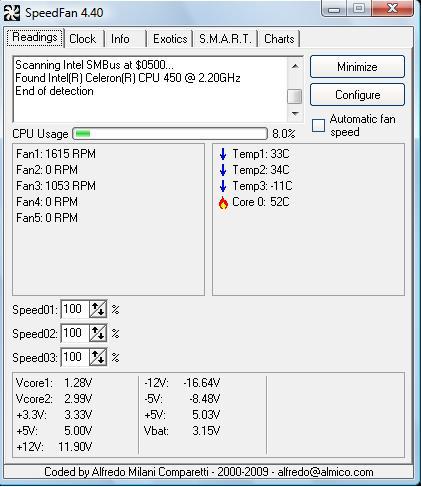Image resolution: width=421 pixels, height=487 pixels.
Task: Click the SpeedFan fan icon in title bar
Action: click(x=12, y=13)
